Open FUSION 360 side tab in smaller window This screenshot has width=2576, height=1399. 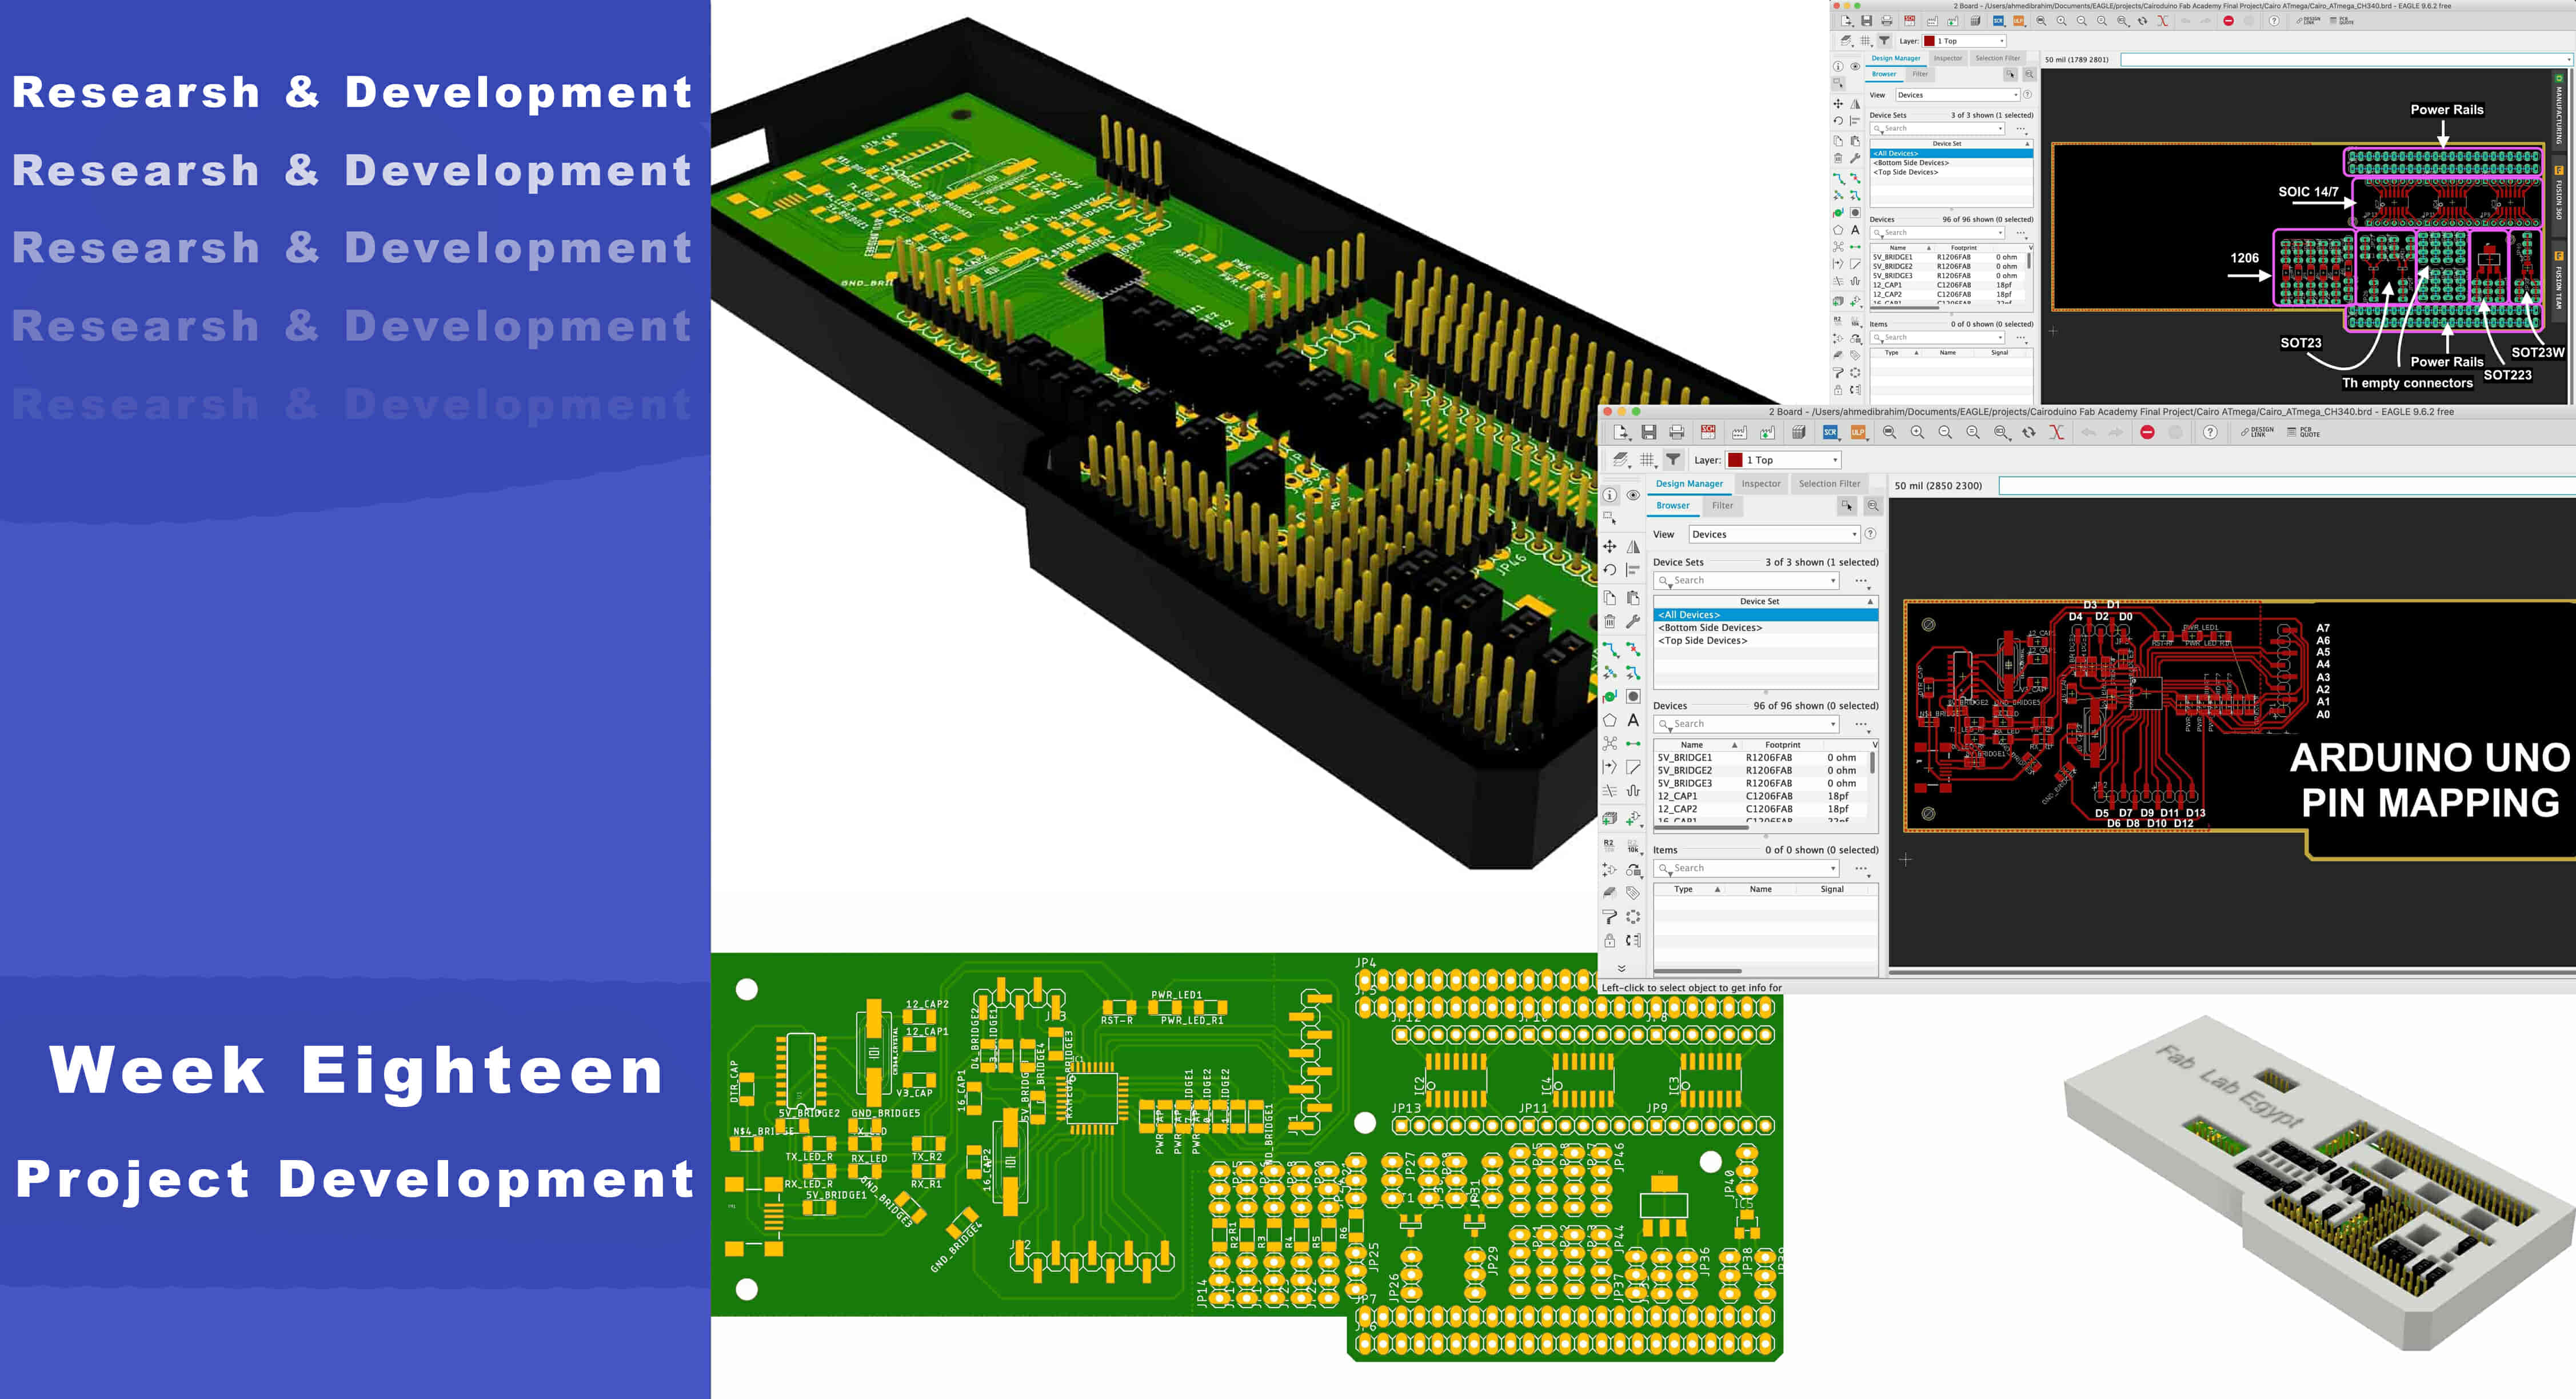point(2559,195)
